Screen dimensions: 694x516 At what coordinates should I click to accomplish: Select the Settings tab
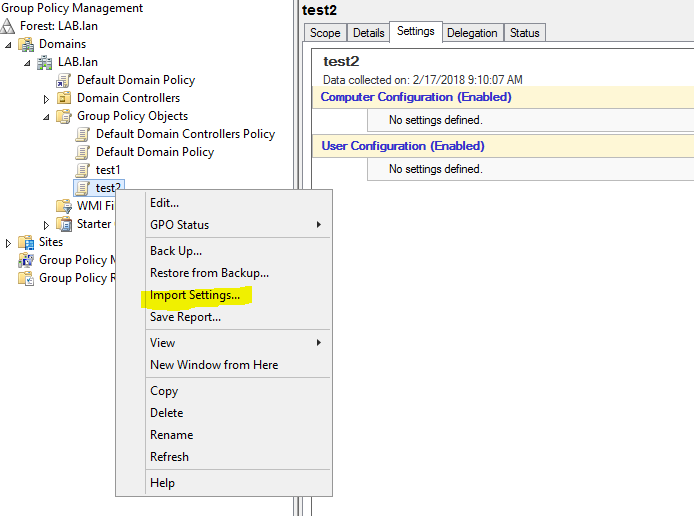tap(416, 31)
